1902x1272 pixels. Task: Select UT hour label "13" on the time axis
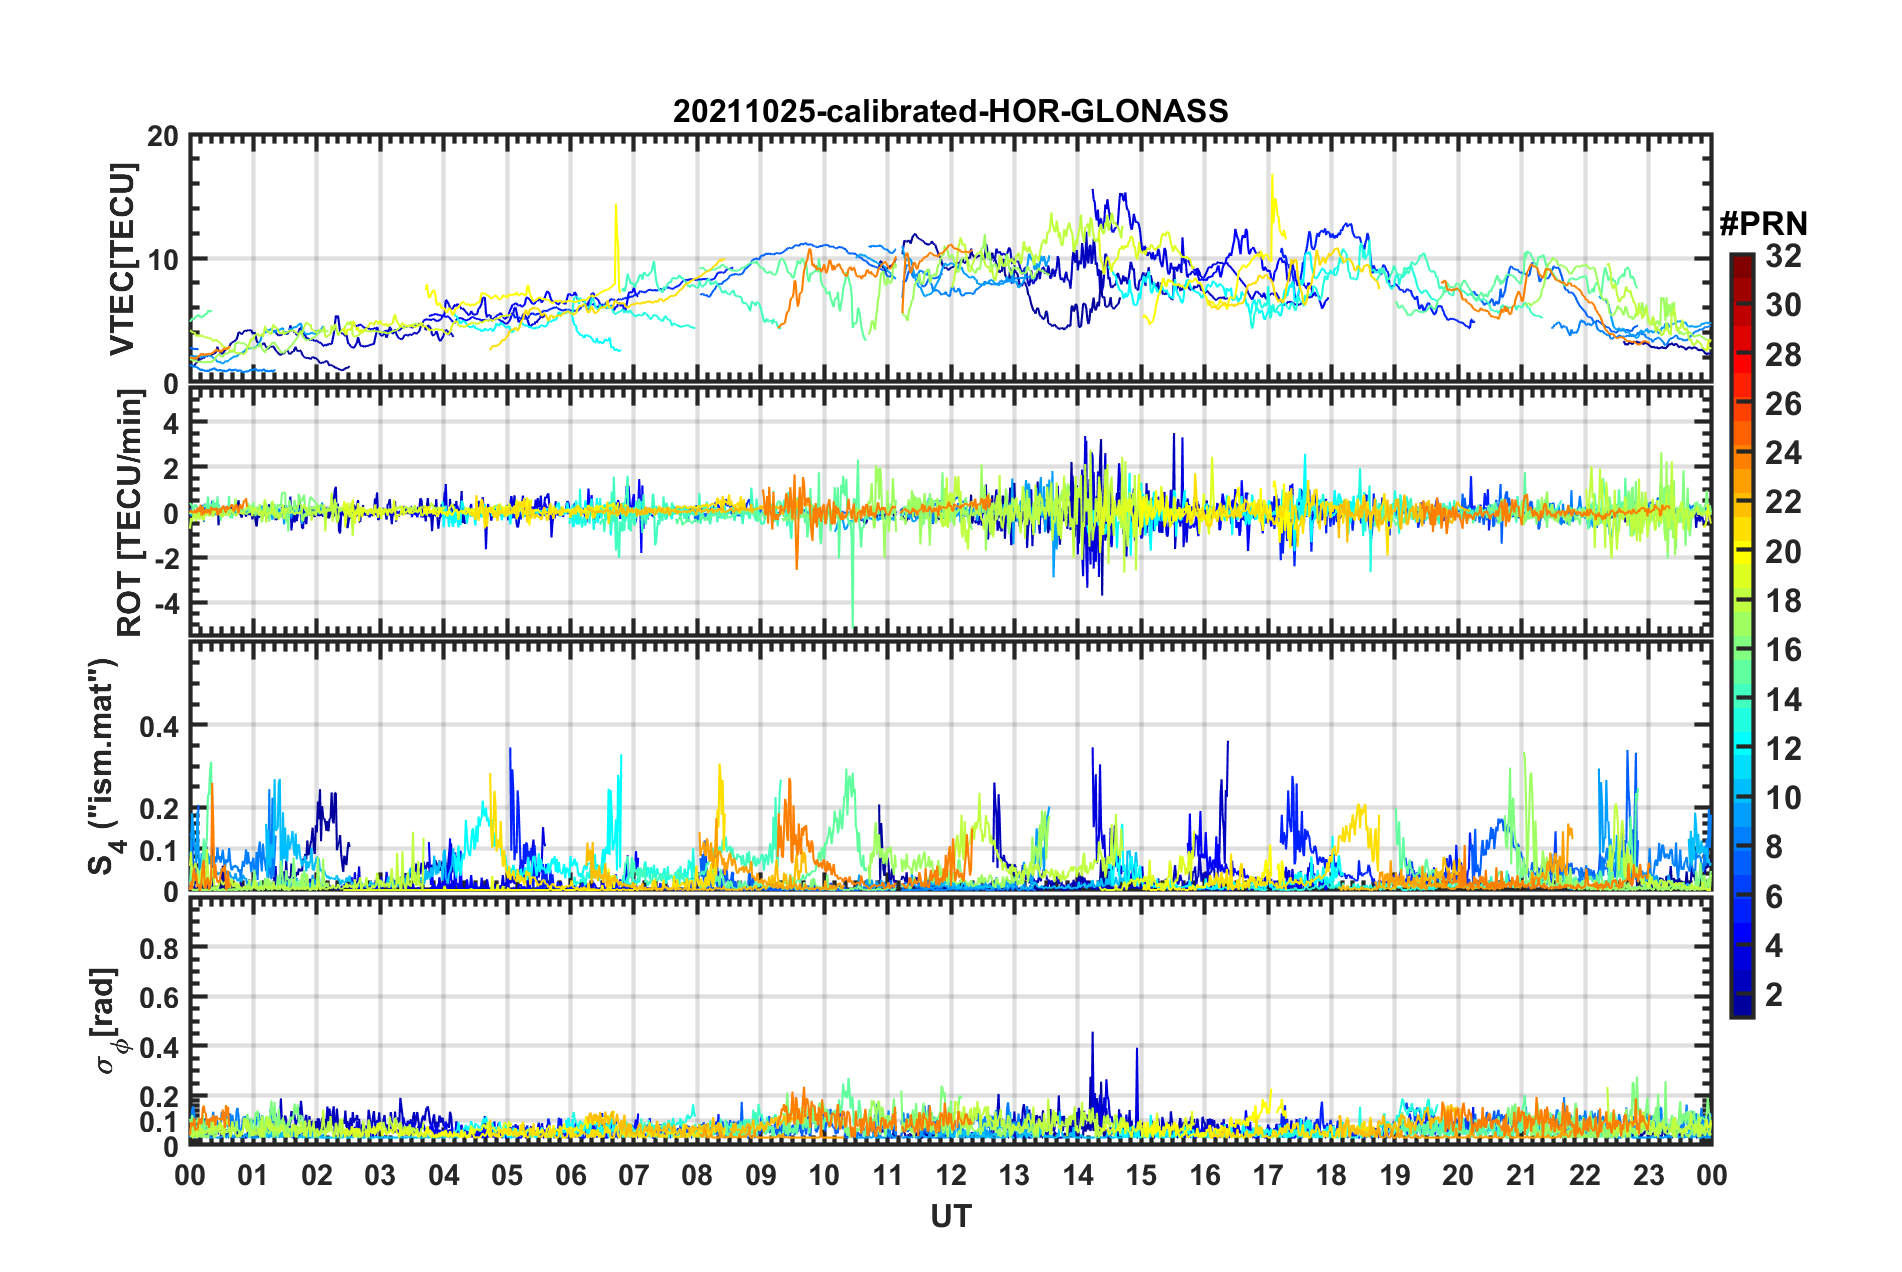[1015, 1174]
